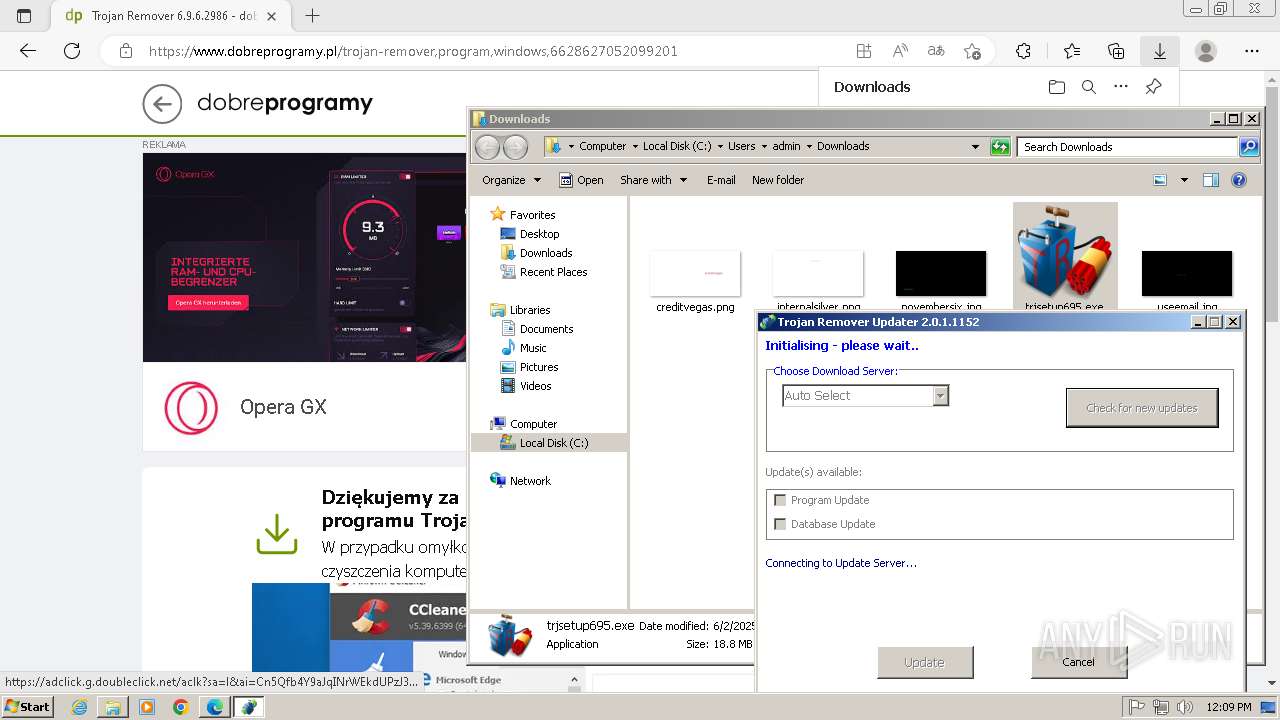The height and width of the screenshot is (720, 1280).
Task: Expand view options dropdown arrow
Action: (1184, 180)
